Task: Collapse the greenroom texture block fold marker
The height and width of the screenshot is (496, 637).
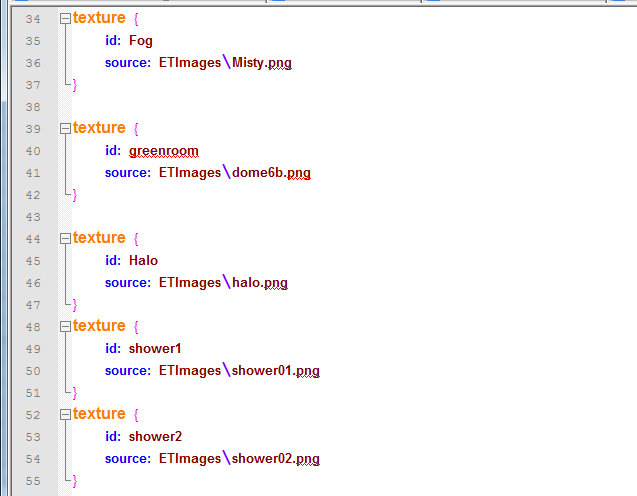Action: click(65, 129)
